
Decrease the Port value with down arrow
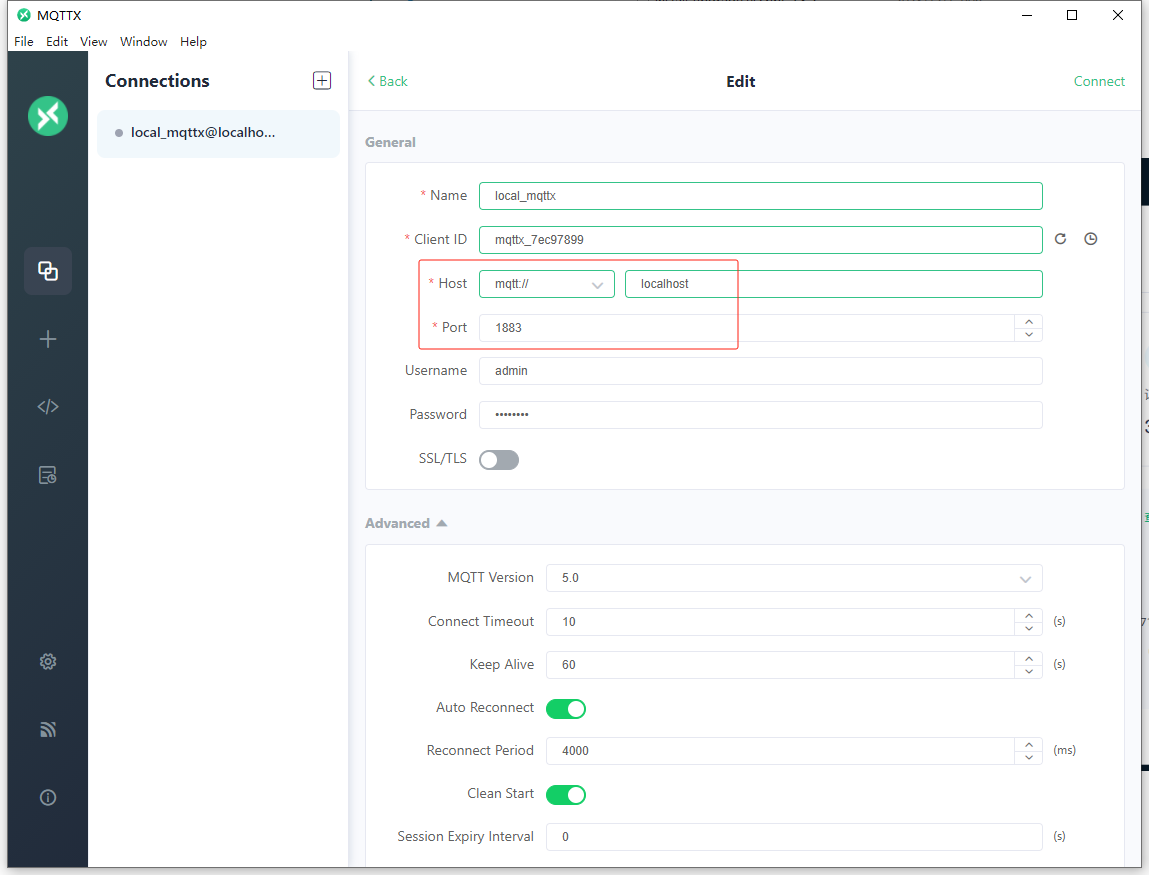click(1029, 335)
